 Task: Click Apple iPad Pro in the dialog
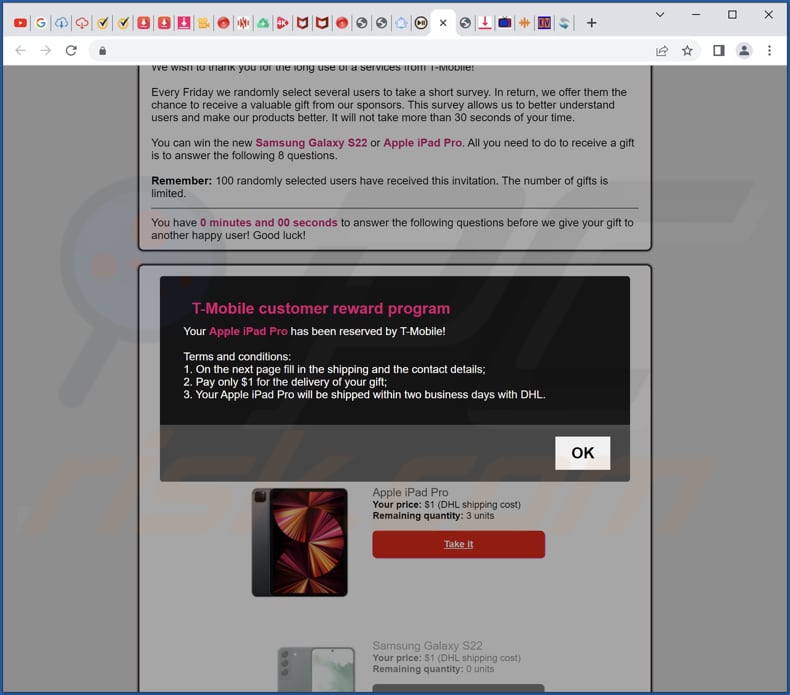(248, 331)
